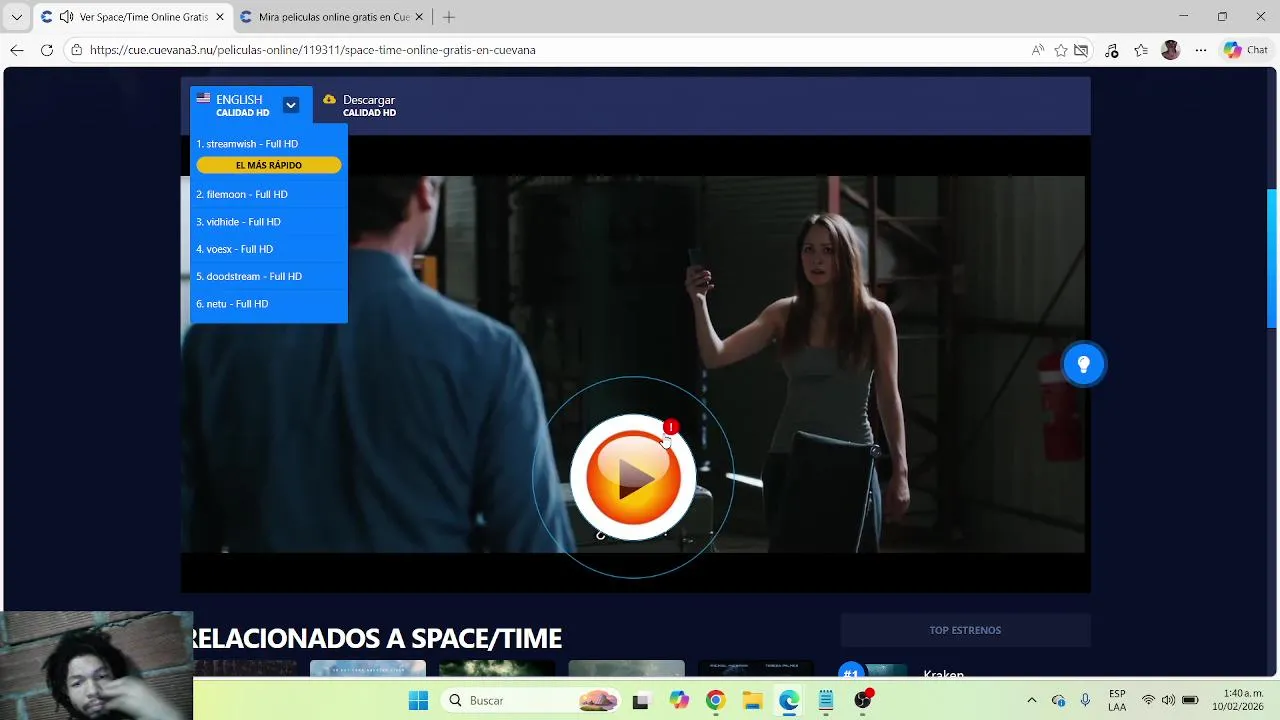Show hidden system tray icons

coord(1032,700)
